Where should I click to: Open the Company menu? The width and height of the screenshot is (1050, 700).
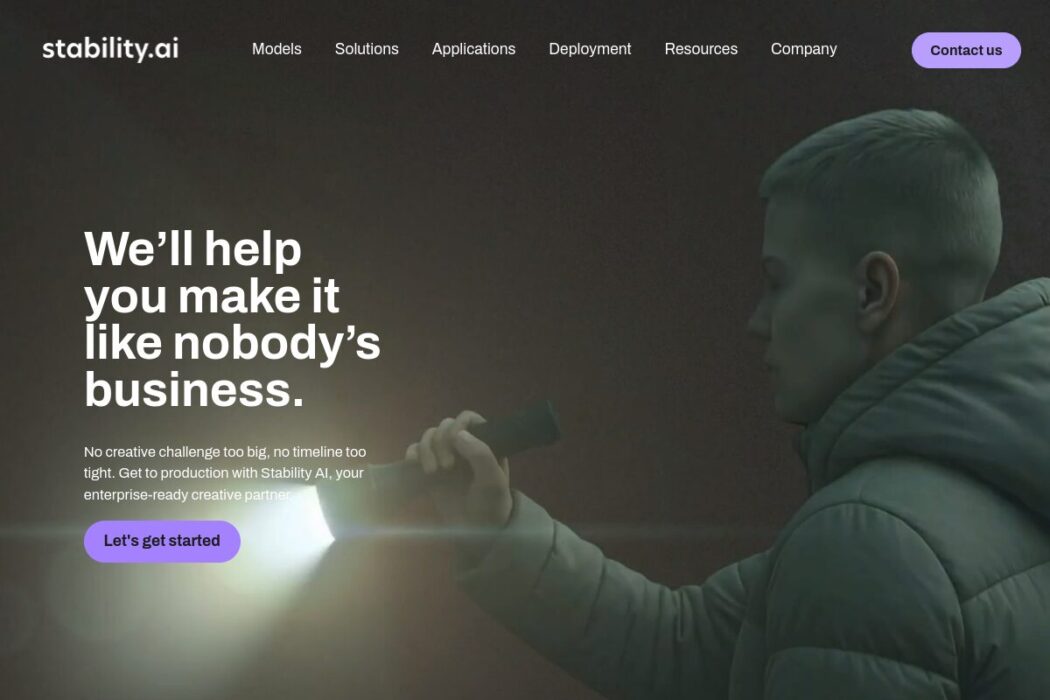click(804, 50)
